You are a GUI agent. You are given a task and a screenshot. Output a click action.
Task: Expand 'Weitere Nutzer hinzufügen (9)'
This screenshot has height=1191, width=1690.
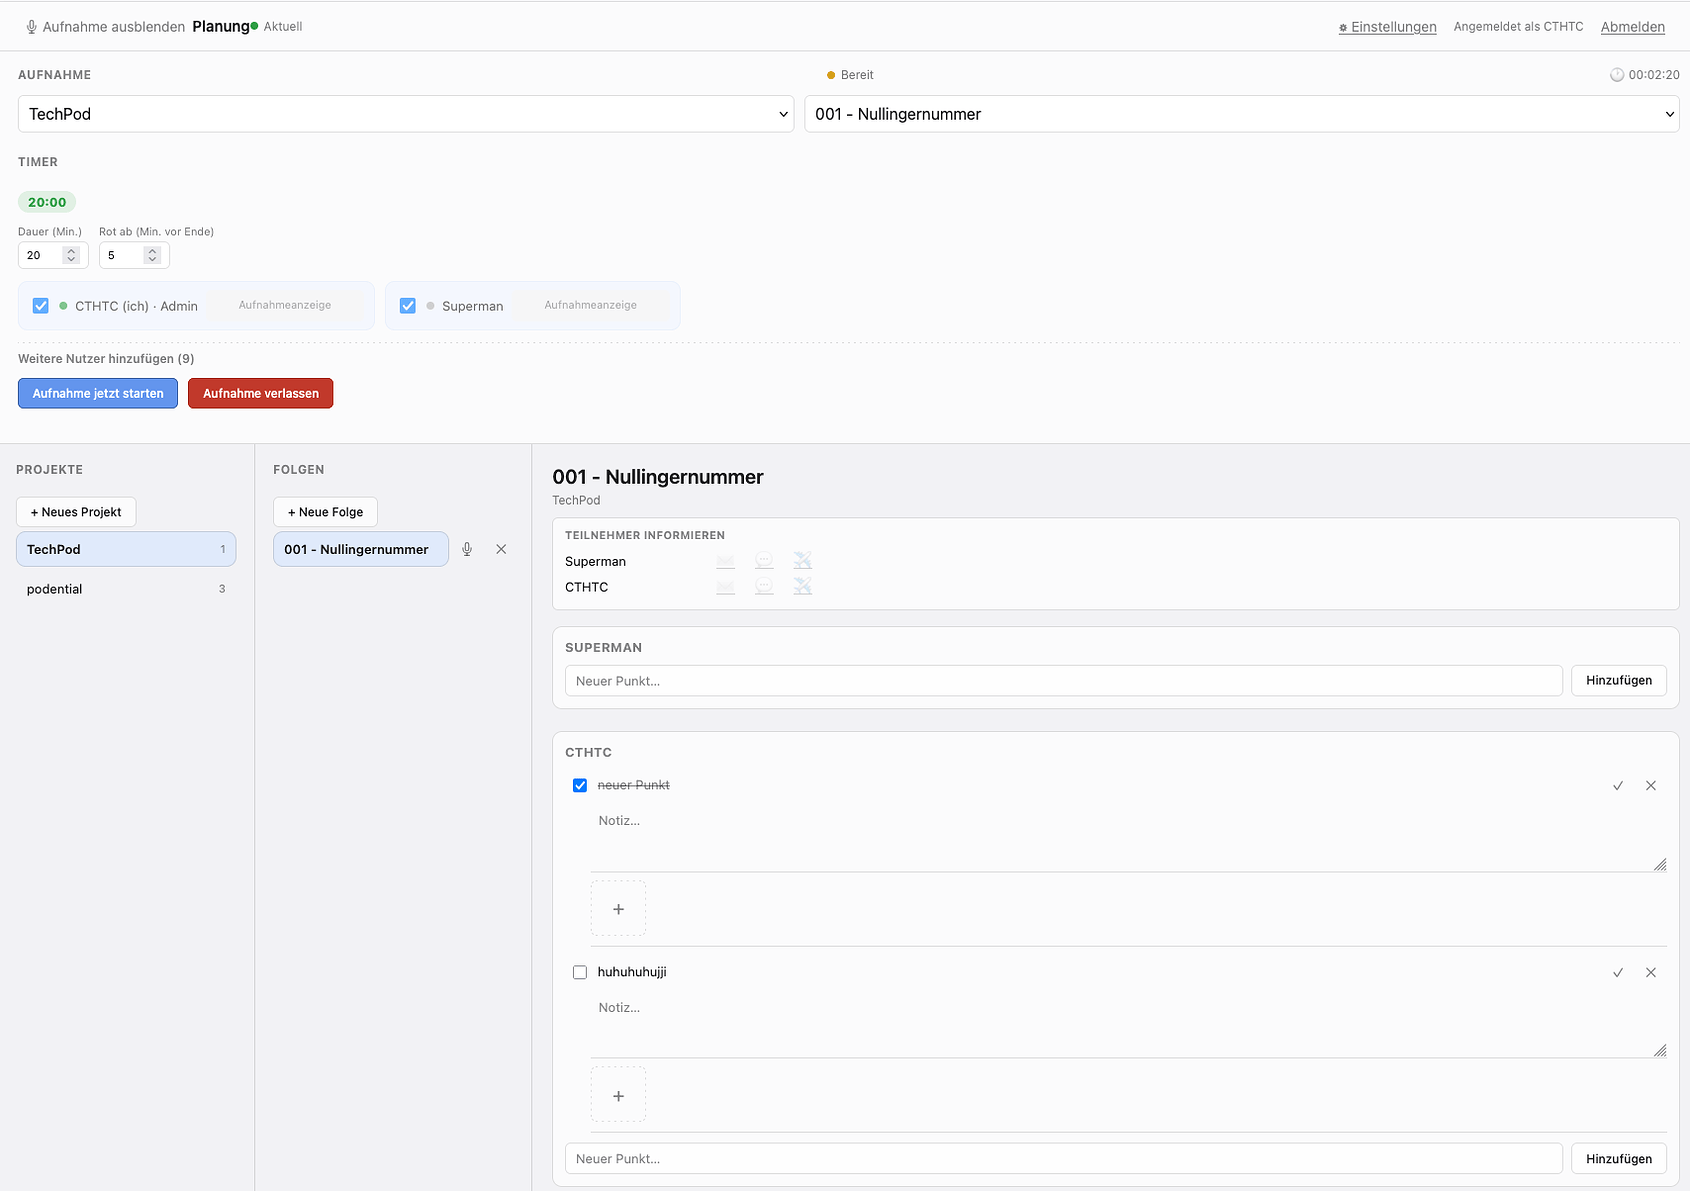tap(106, 359)
